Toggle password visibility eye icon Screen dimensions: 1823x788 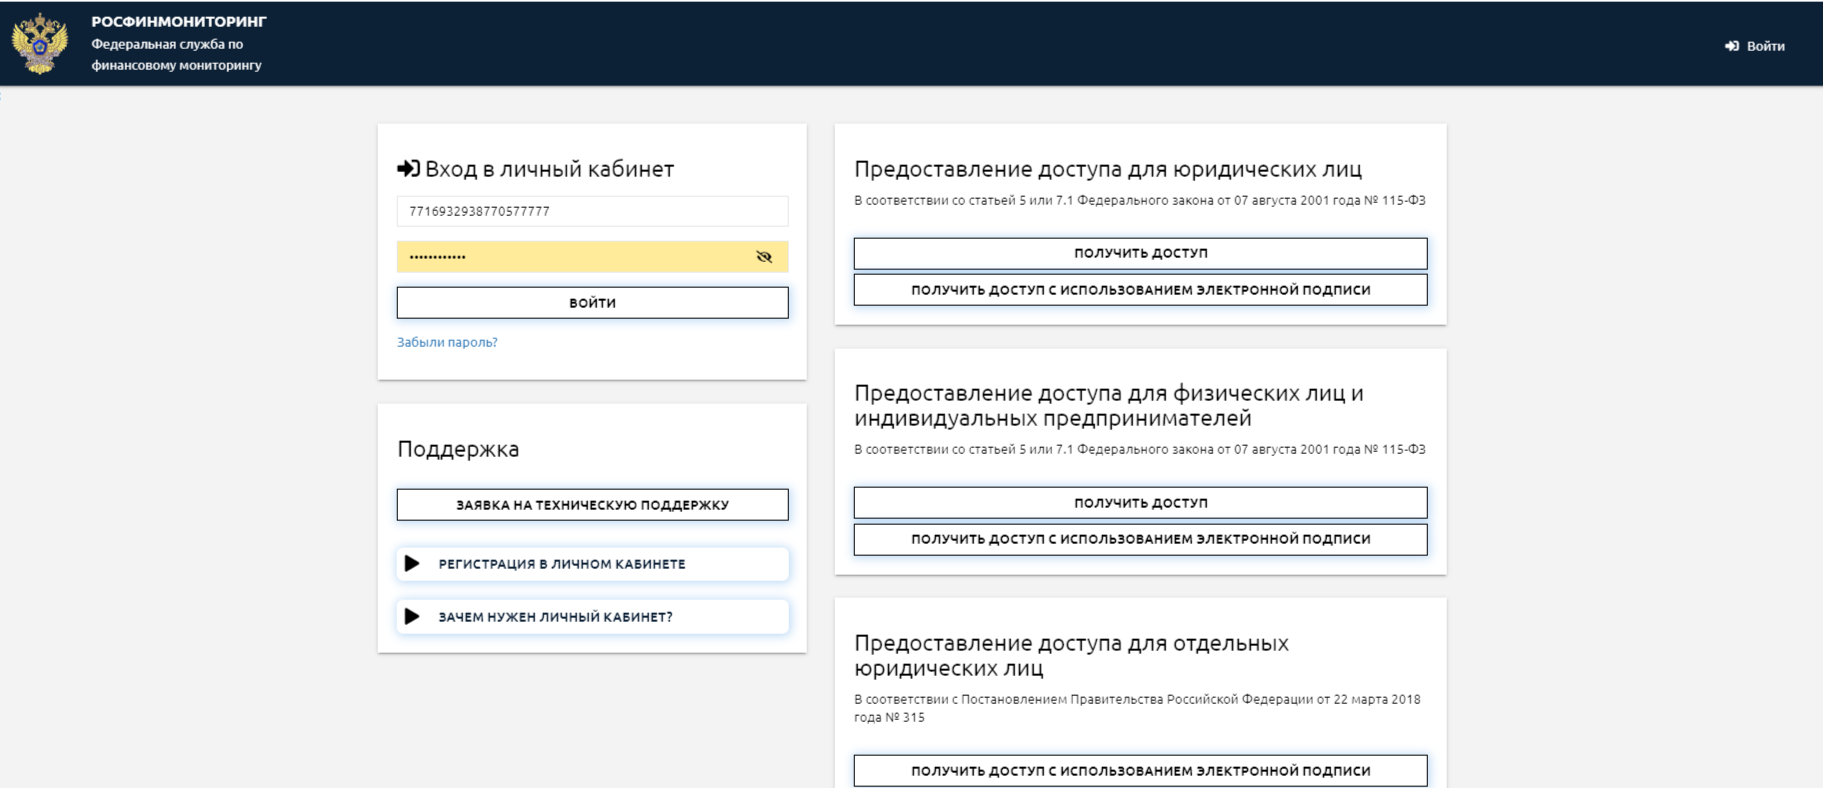[x=764, y=257]
